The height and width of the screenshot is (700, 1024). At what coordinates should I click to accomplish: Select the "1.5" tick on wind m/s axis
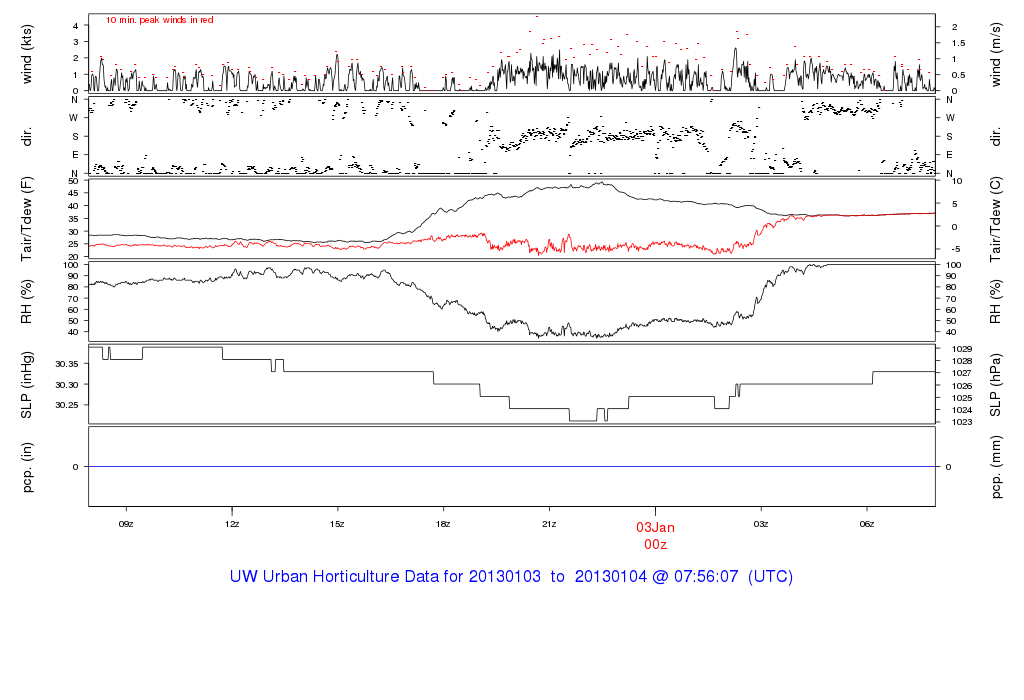click(958, 43)
